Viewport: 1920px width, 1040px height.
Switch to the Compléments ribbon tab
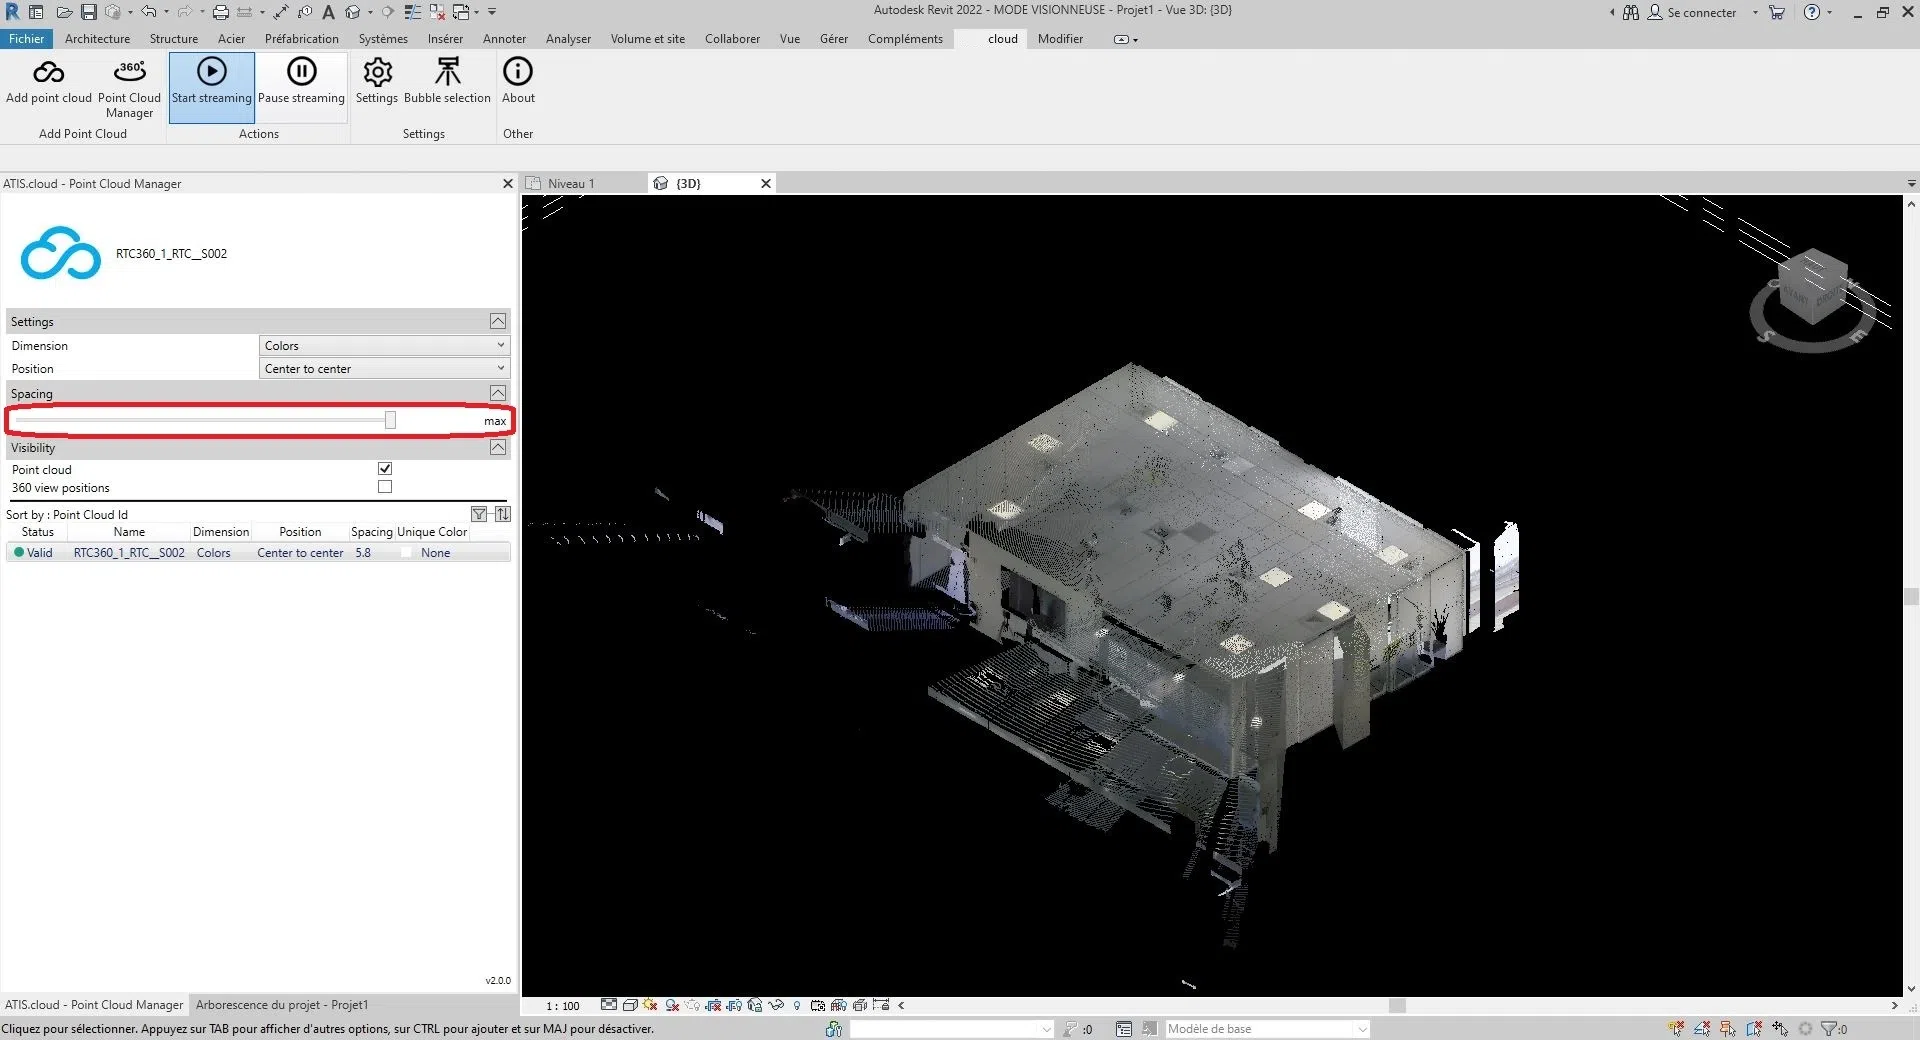click(x=905, y=39)
